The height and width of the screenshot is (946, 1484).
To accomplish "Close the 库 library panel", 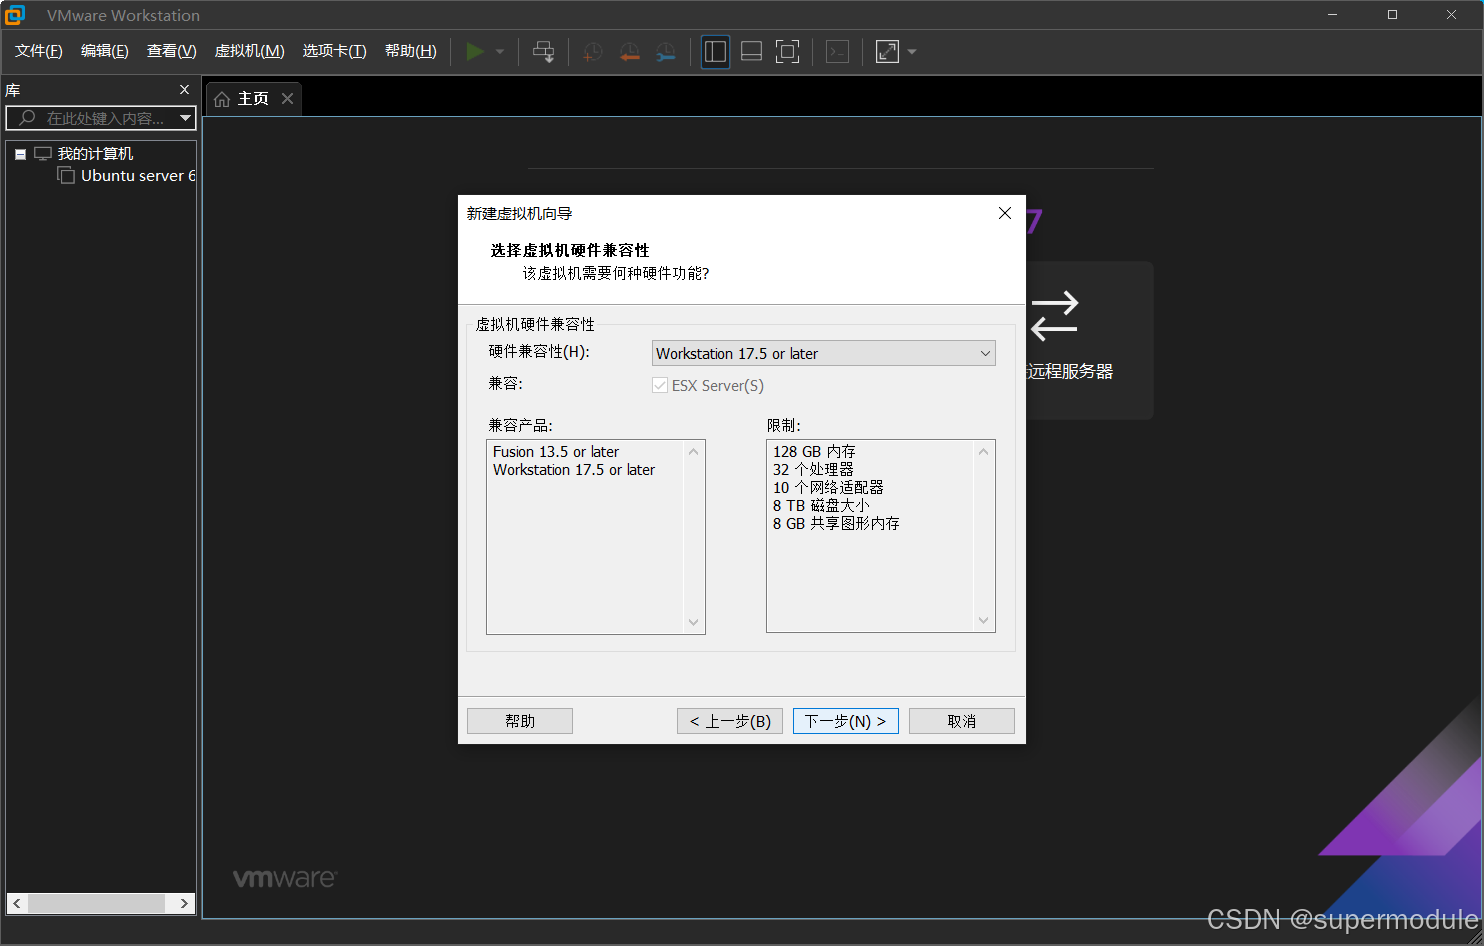I will 184,90.
